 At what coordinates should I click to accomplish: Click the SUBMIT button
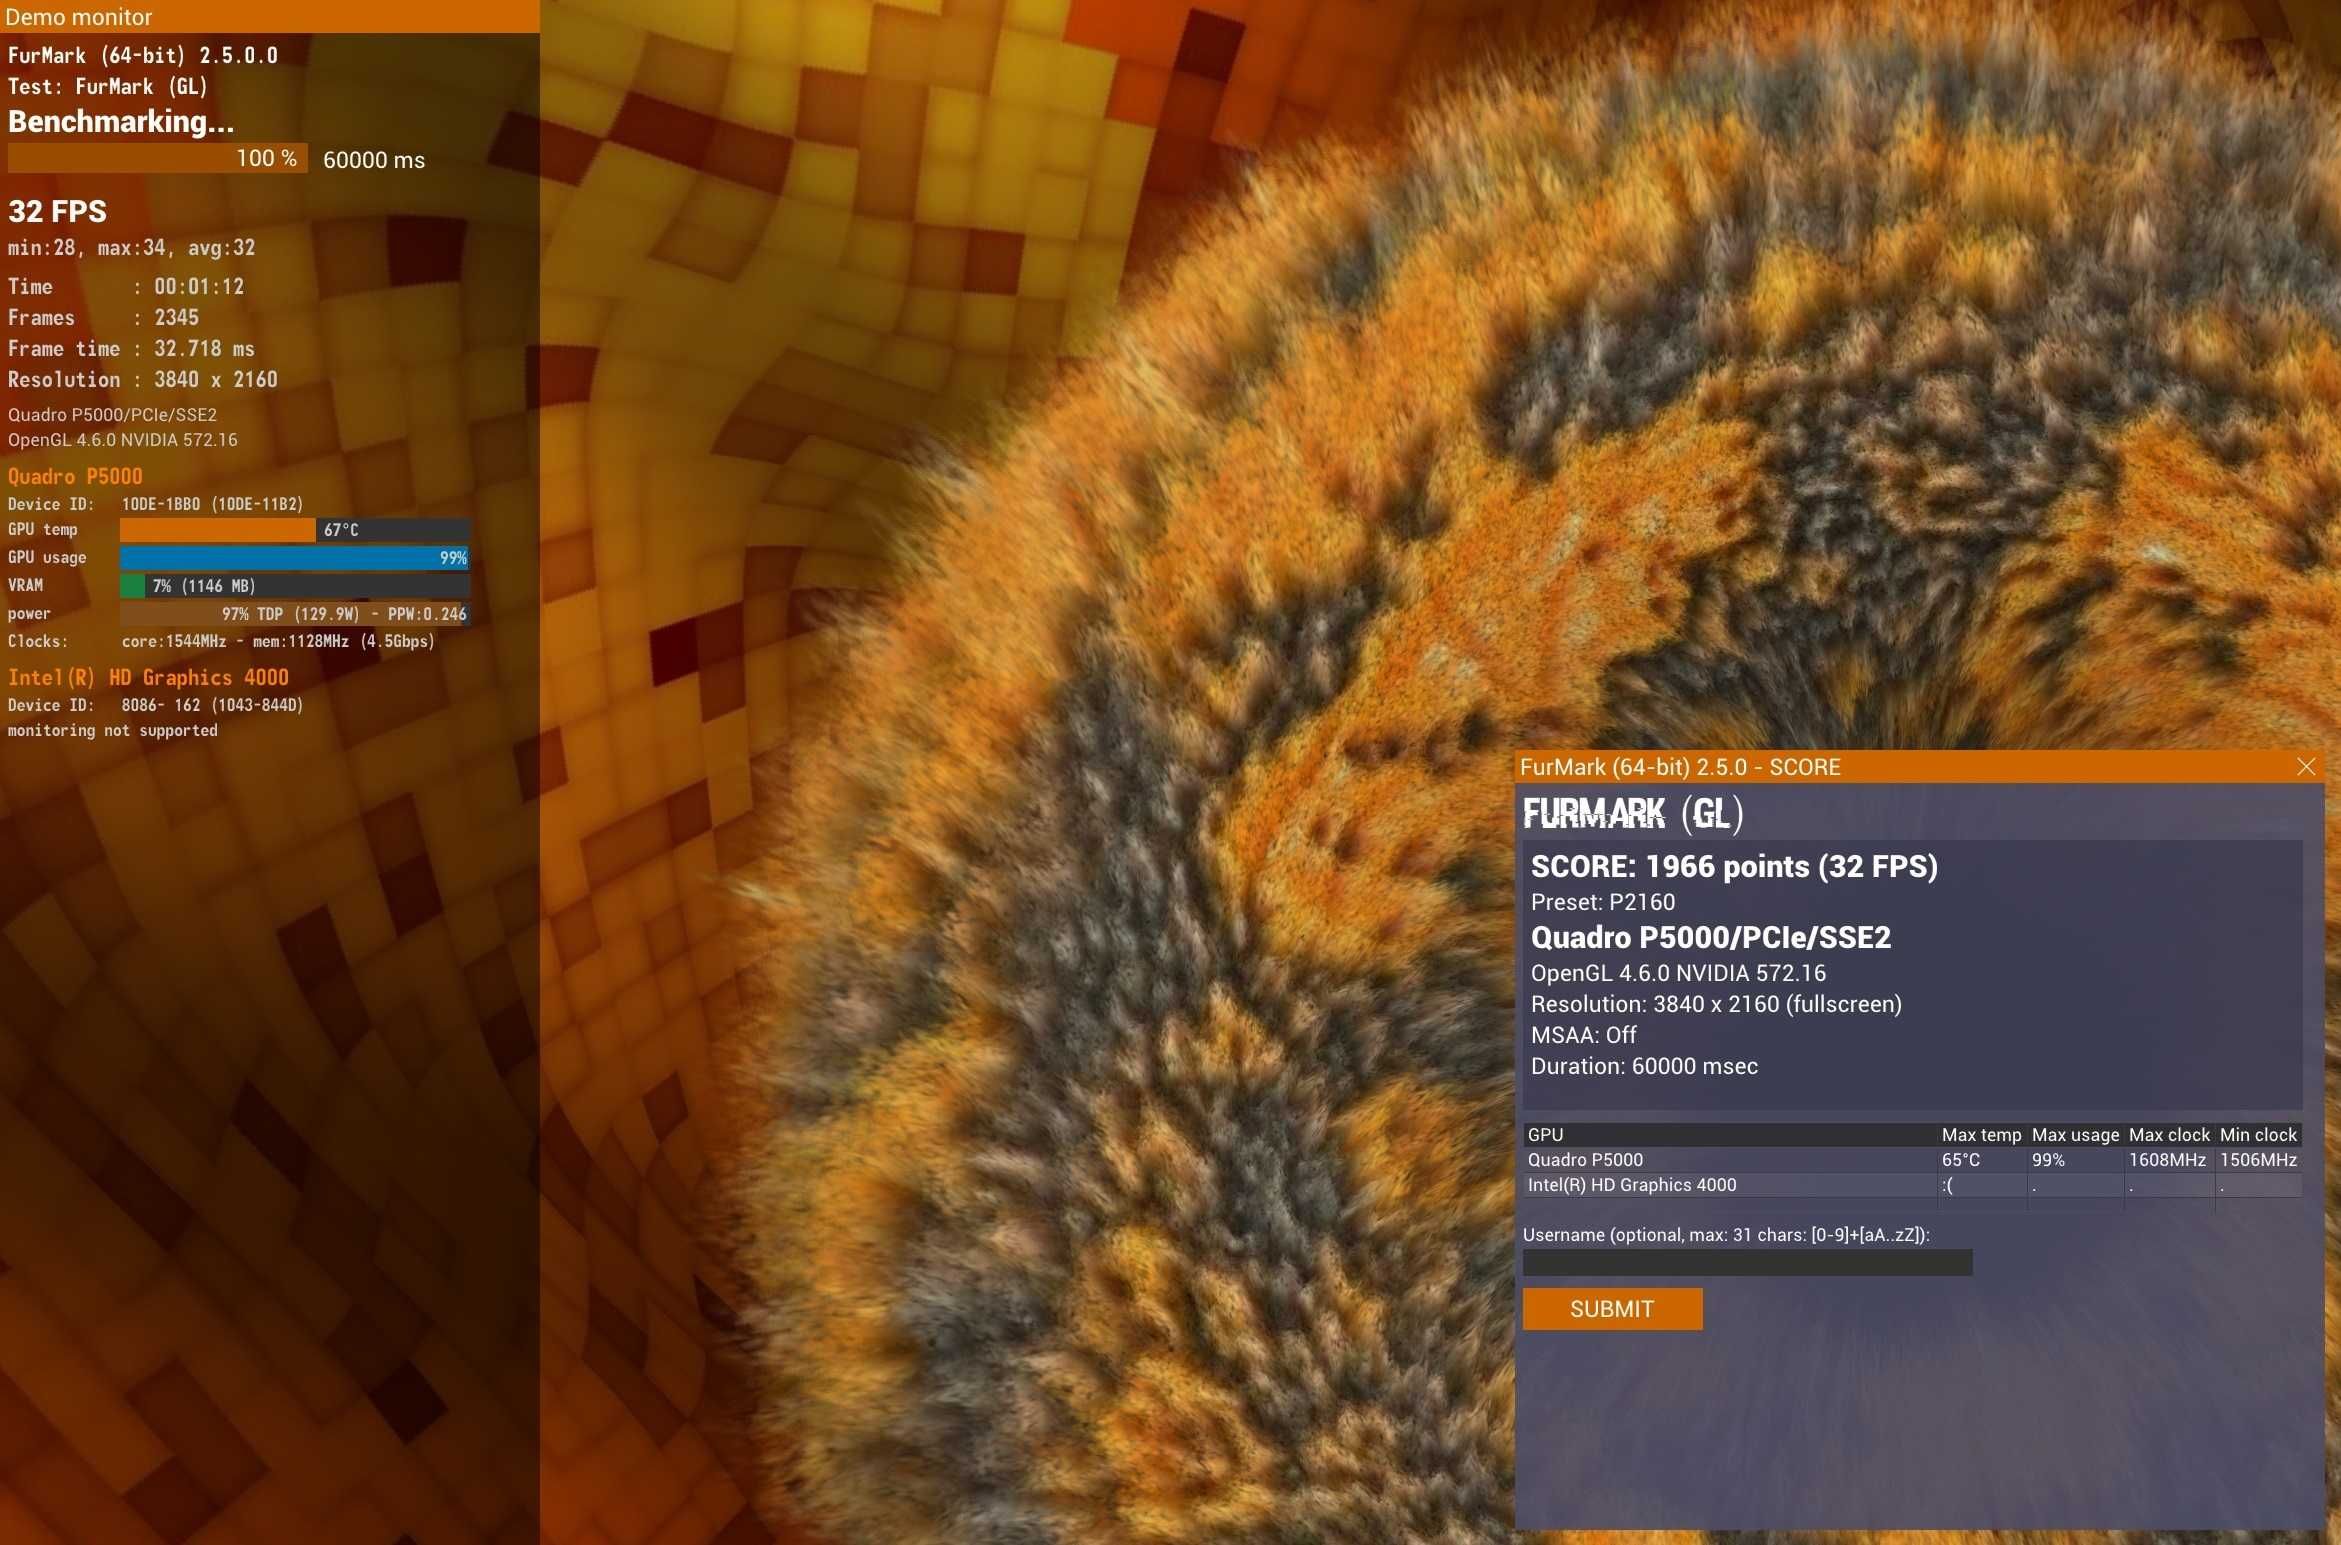[x=1612, y=1309]
